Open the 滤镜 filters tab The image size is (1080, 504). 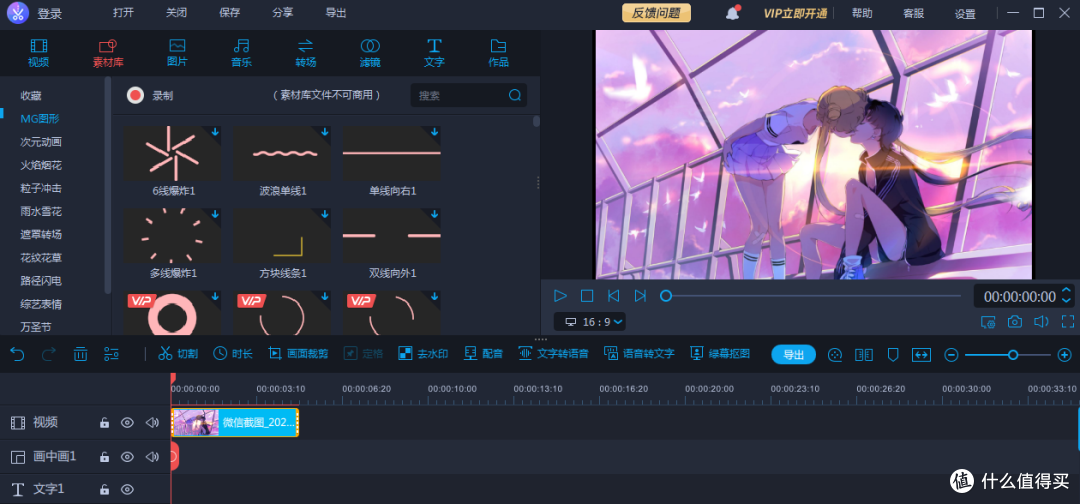point(370,53)
